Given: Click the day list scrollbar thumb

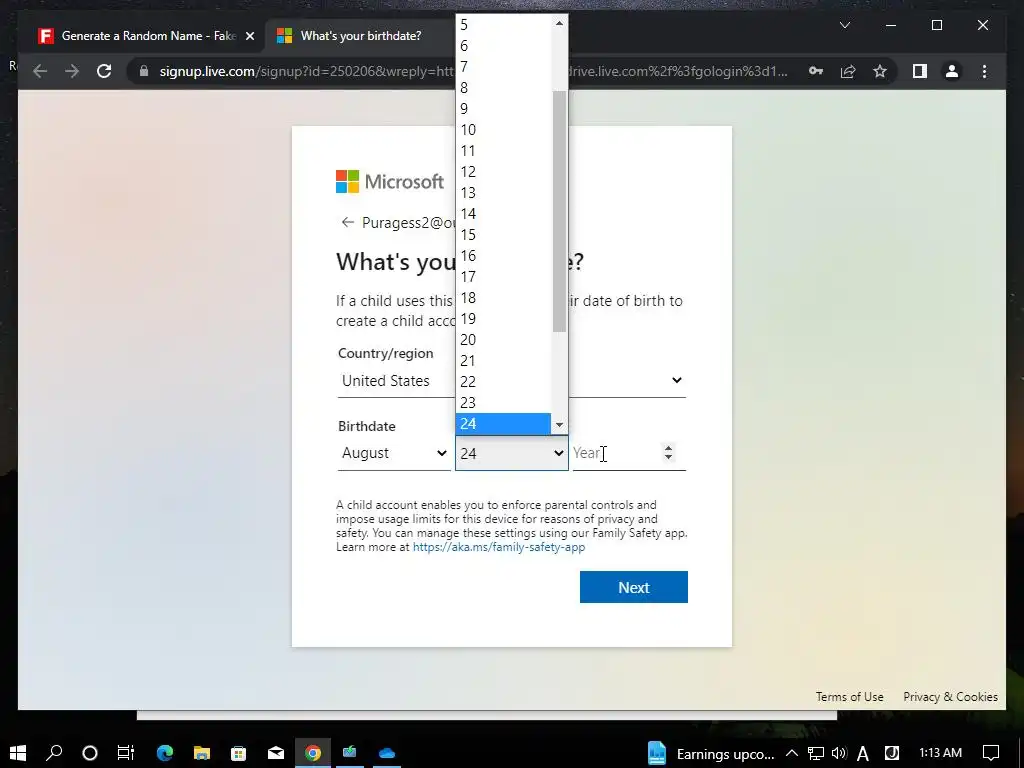Looking at the screenshot, I should coord(559,211).
